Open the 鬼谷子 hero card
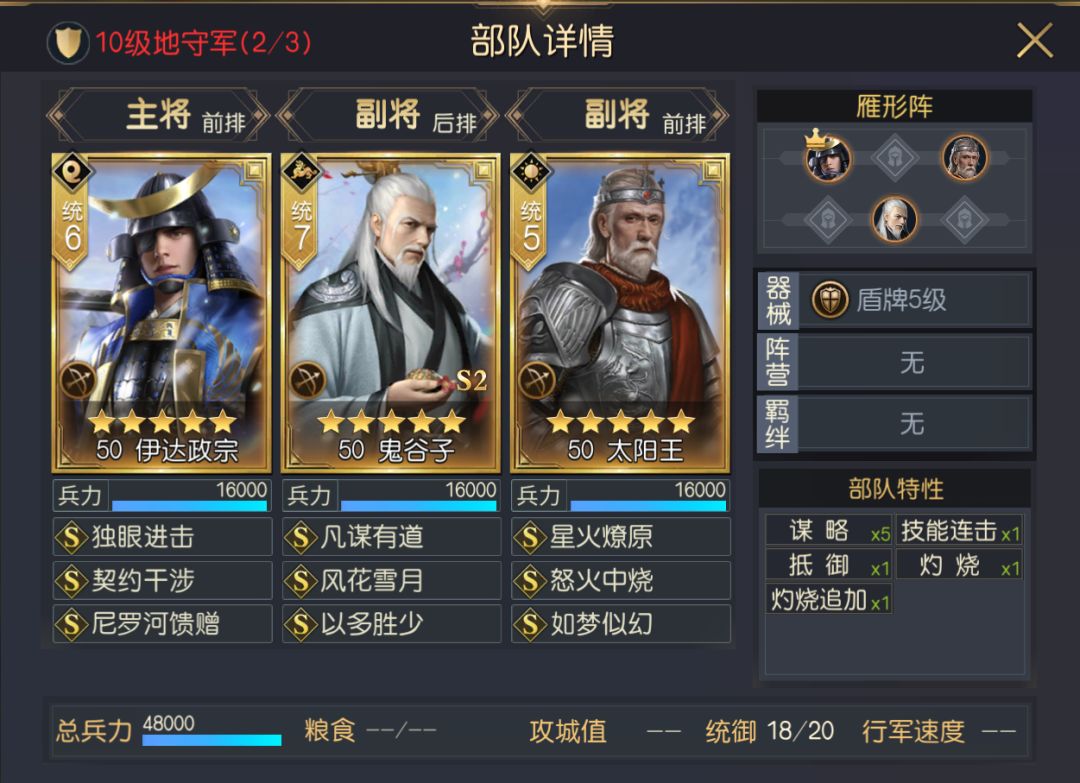The image size is (1080, 783). pyautogui.click(x=391, y=313)
